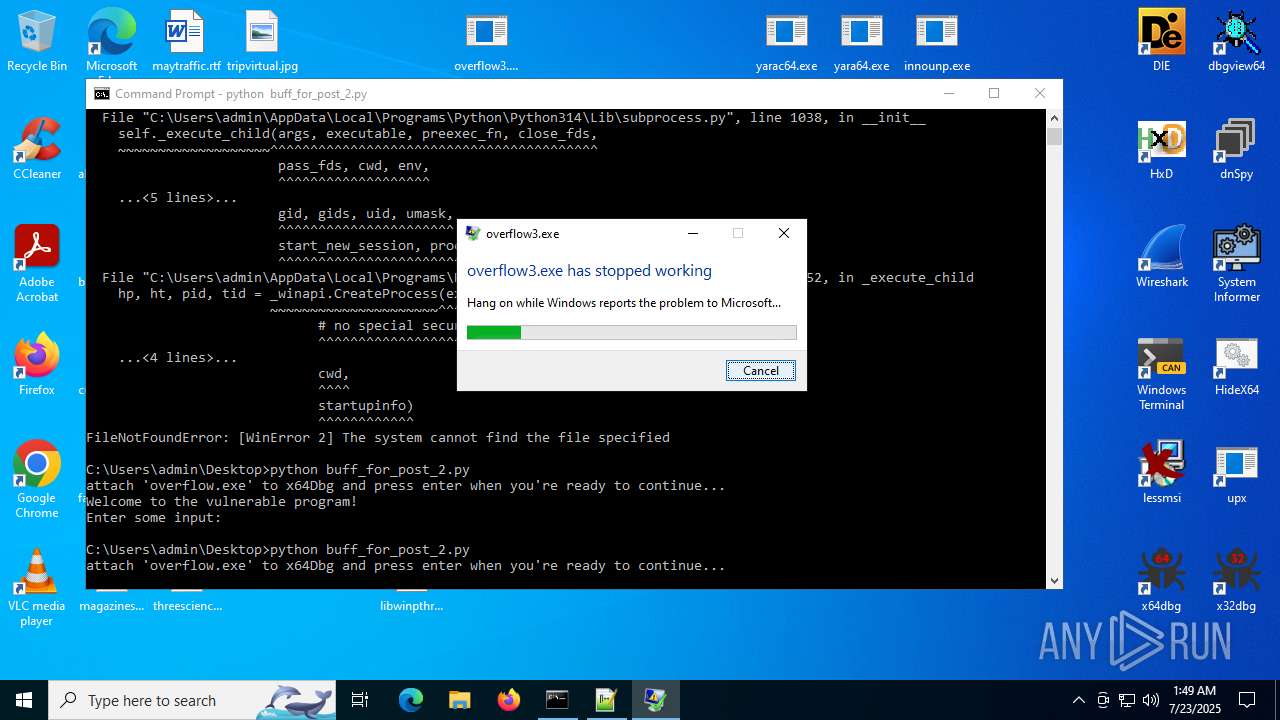The height and width of the screenshot is (720, 1280).
Task: Open Task View on the taskbar
Action: 360,700
